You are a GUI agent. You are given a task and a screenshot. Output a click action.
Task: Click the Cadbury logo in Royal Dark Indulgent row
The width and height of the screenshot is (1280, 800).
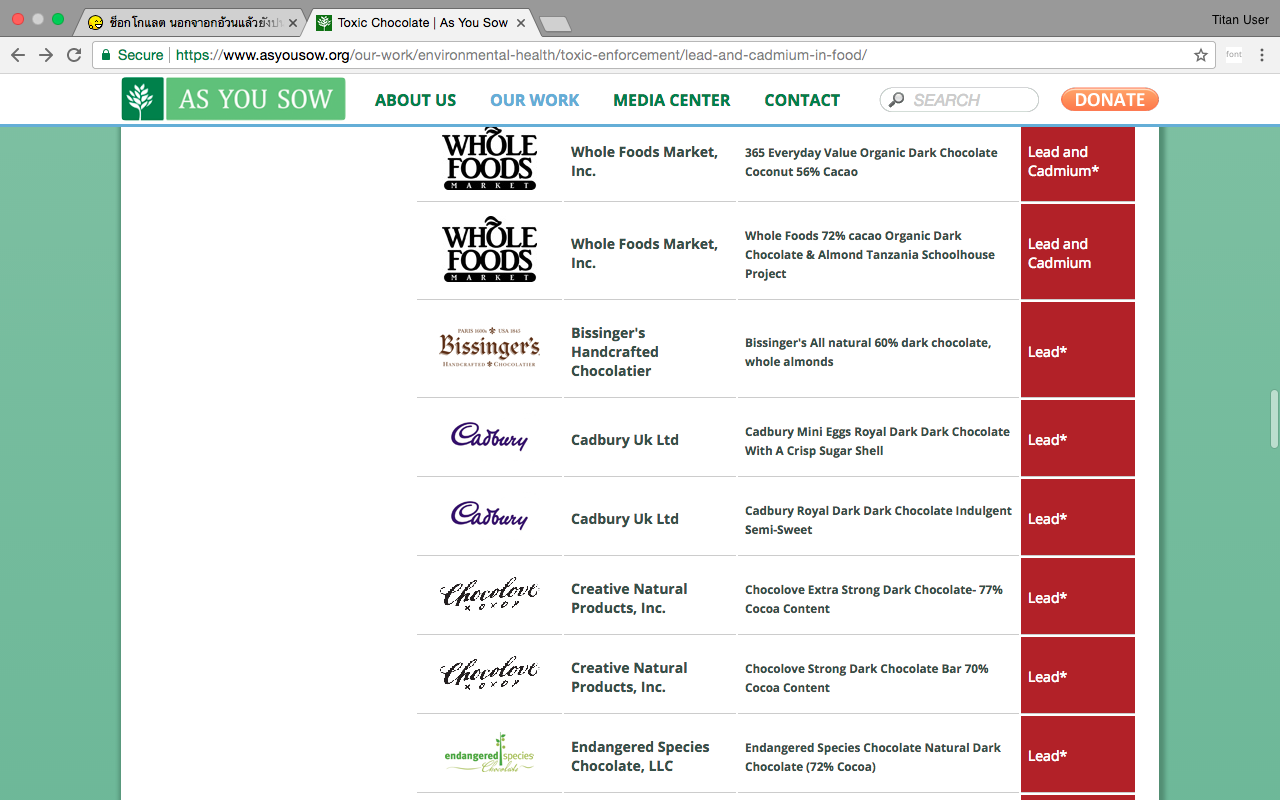[489, 515]
